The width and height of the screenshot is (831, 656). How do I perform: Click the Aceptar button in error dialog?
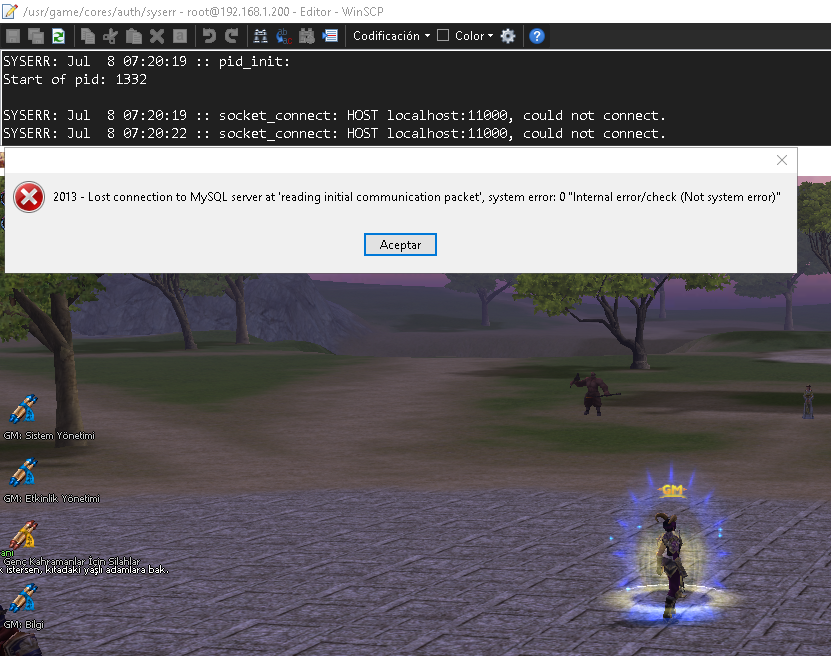(400, 244)
